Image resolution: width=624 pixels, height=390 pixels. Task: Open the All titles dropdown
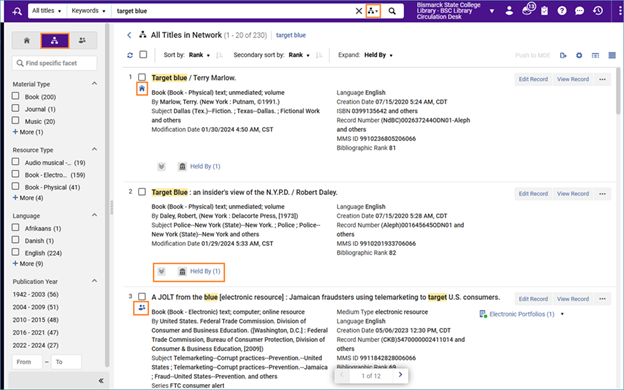(47, 11)
